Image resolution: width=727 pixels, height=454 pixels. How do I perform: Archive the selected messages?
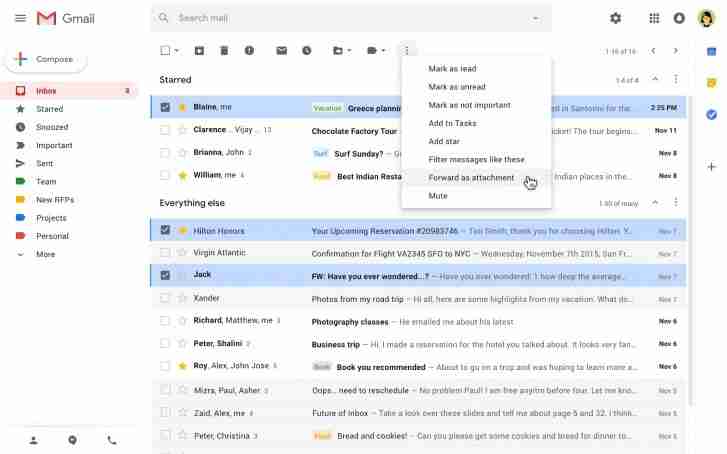click(199, 51)
